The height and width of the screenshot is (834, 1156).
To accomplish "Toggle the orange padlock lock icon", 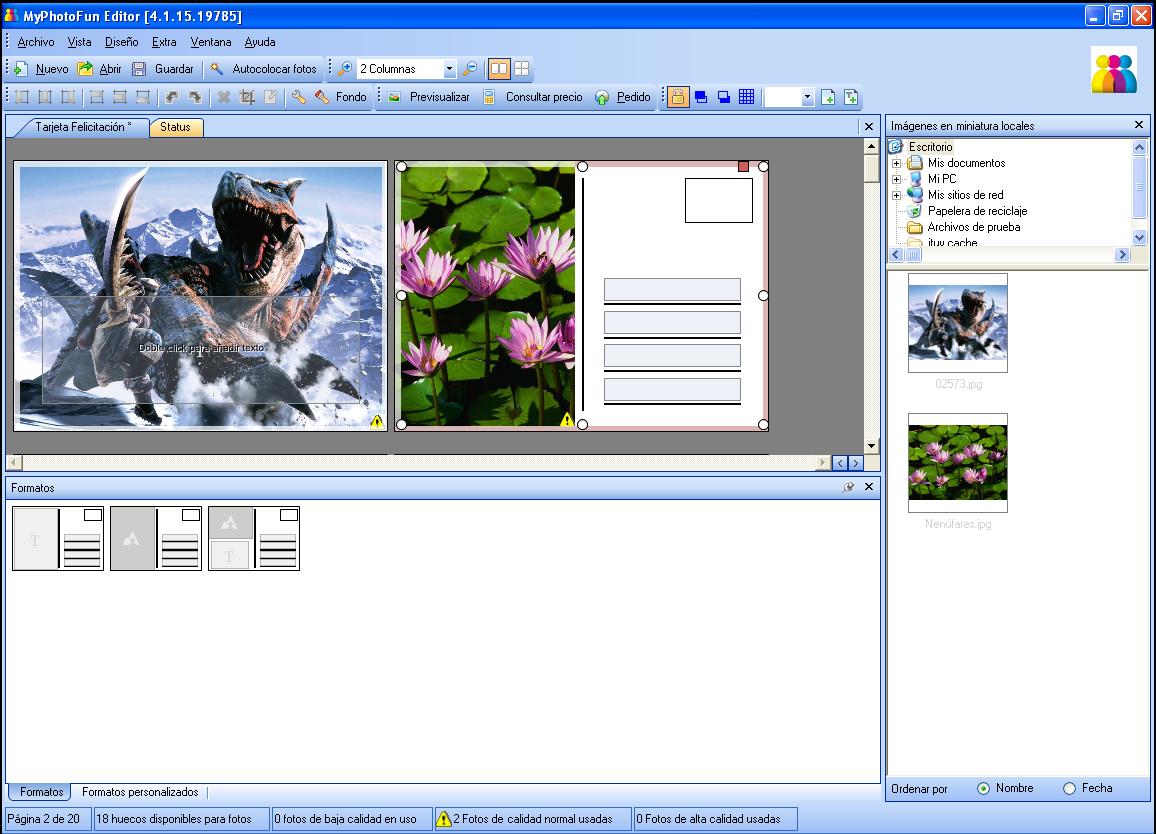I will point(678,97).
